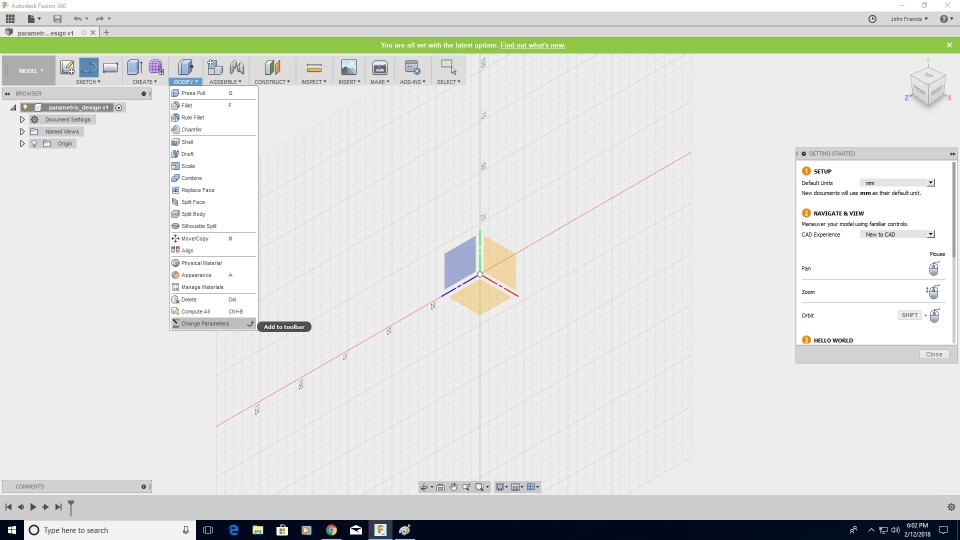The height and width of the screenshot is (540, 960).
Task: Collapse the parametric_design v1 root node
Action: 13,108
